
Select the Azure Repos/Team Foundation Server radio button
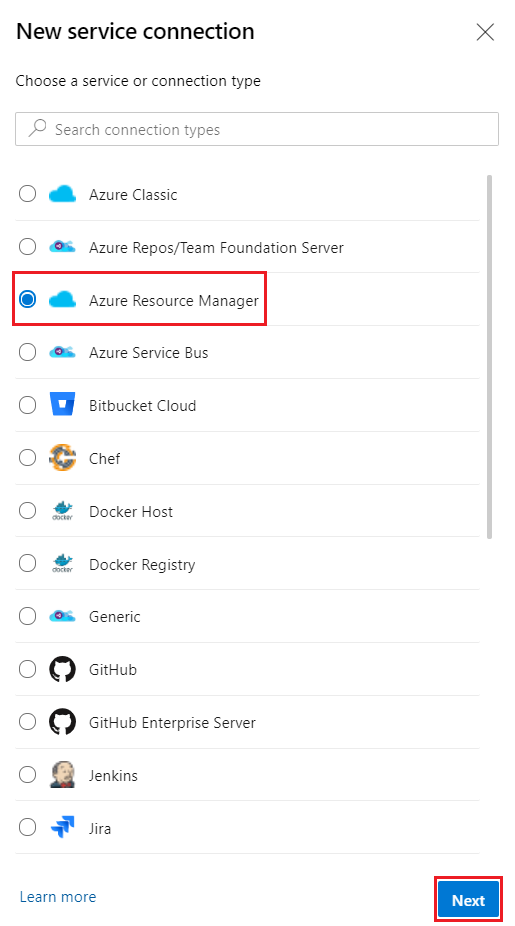(27, 247)
